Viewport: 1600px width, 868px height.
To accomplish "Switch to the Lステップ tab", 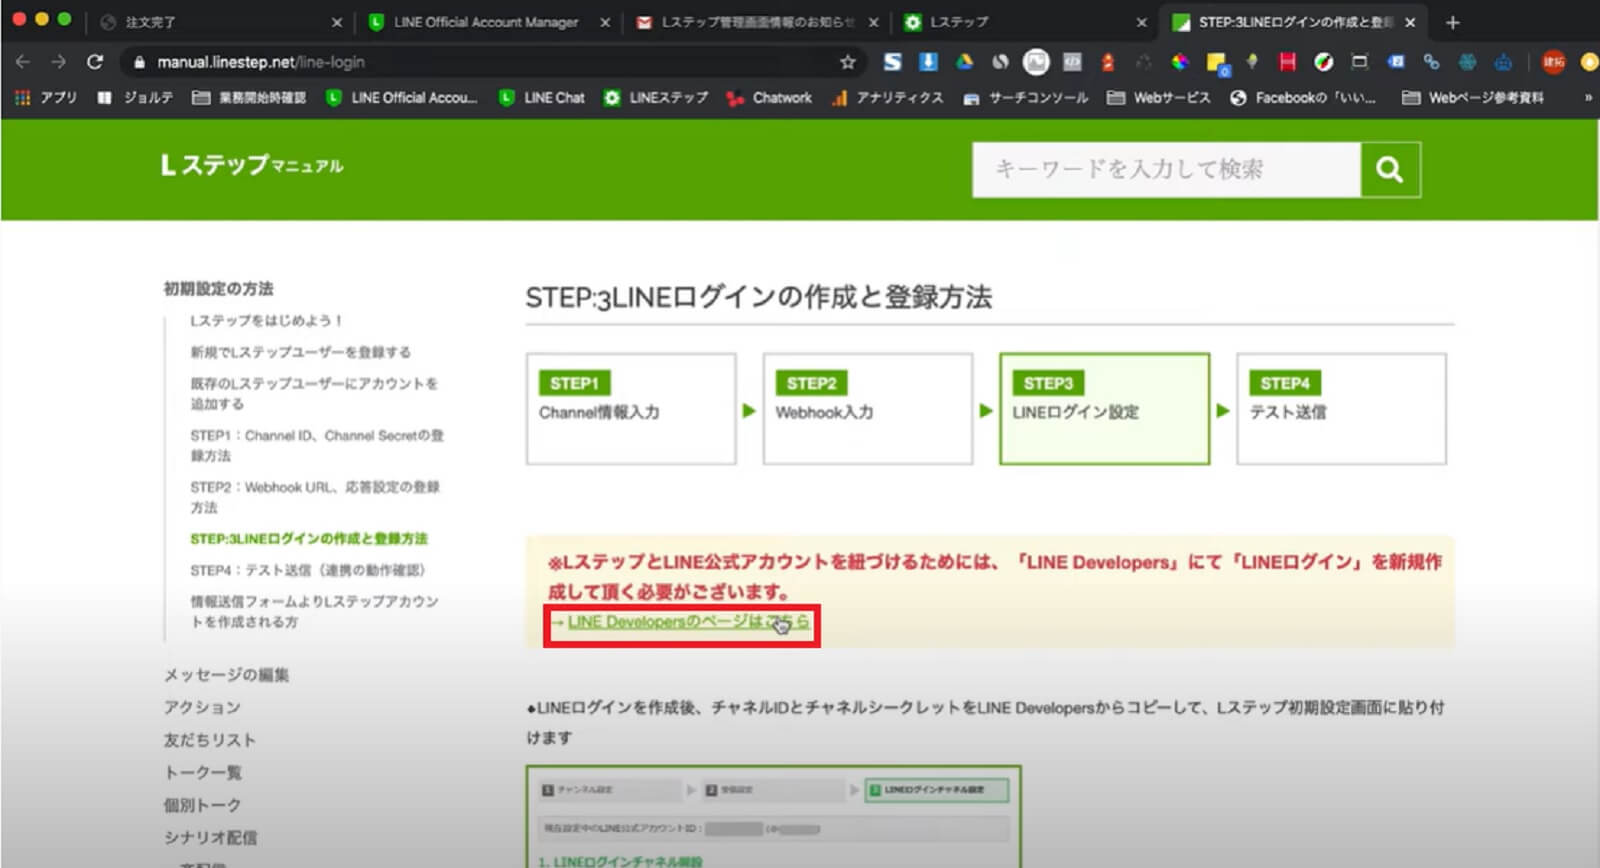I will click(1025, 22).
